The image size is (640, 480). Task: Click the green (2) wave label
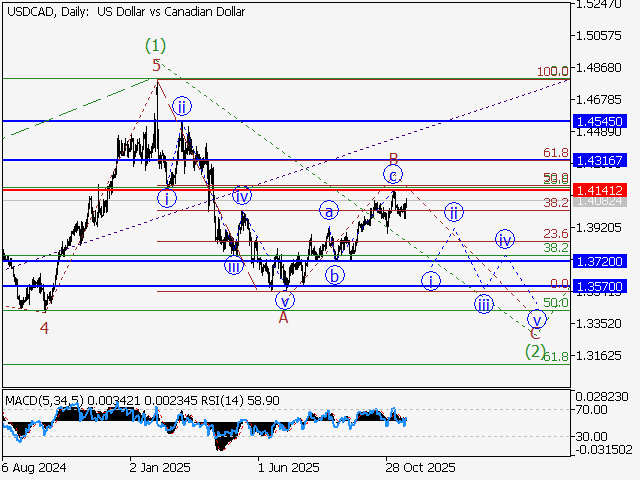(x=535, y=351)
